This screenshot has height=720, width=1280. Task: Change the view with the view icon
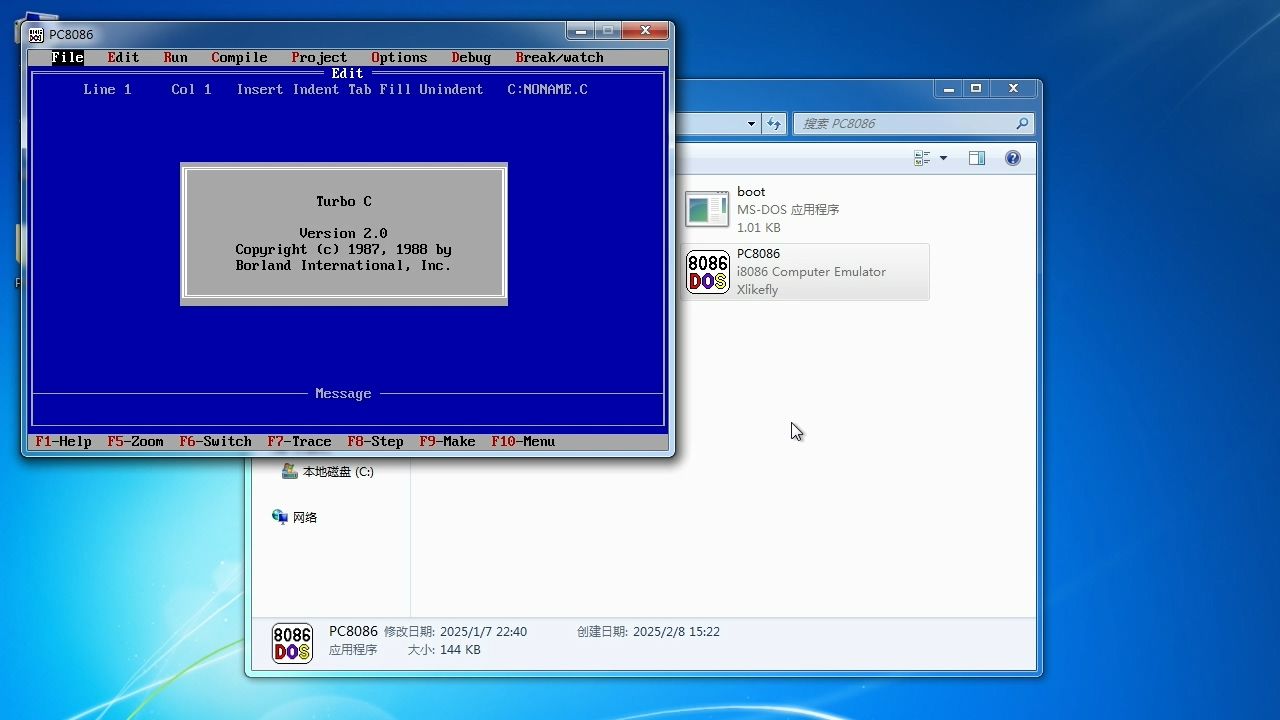click(922, 158)
